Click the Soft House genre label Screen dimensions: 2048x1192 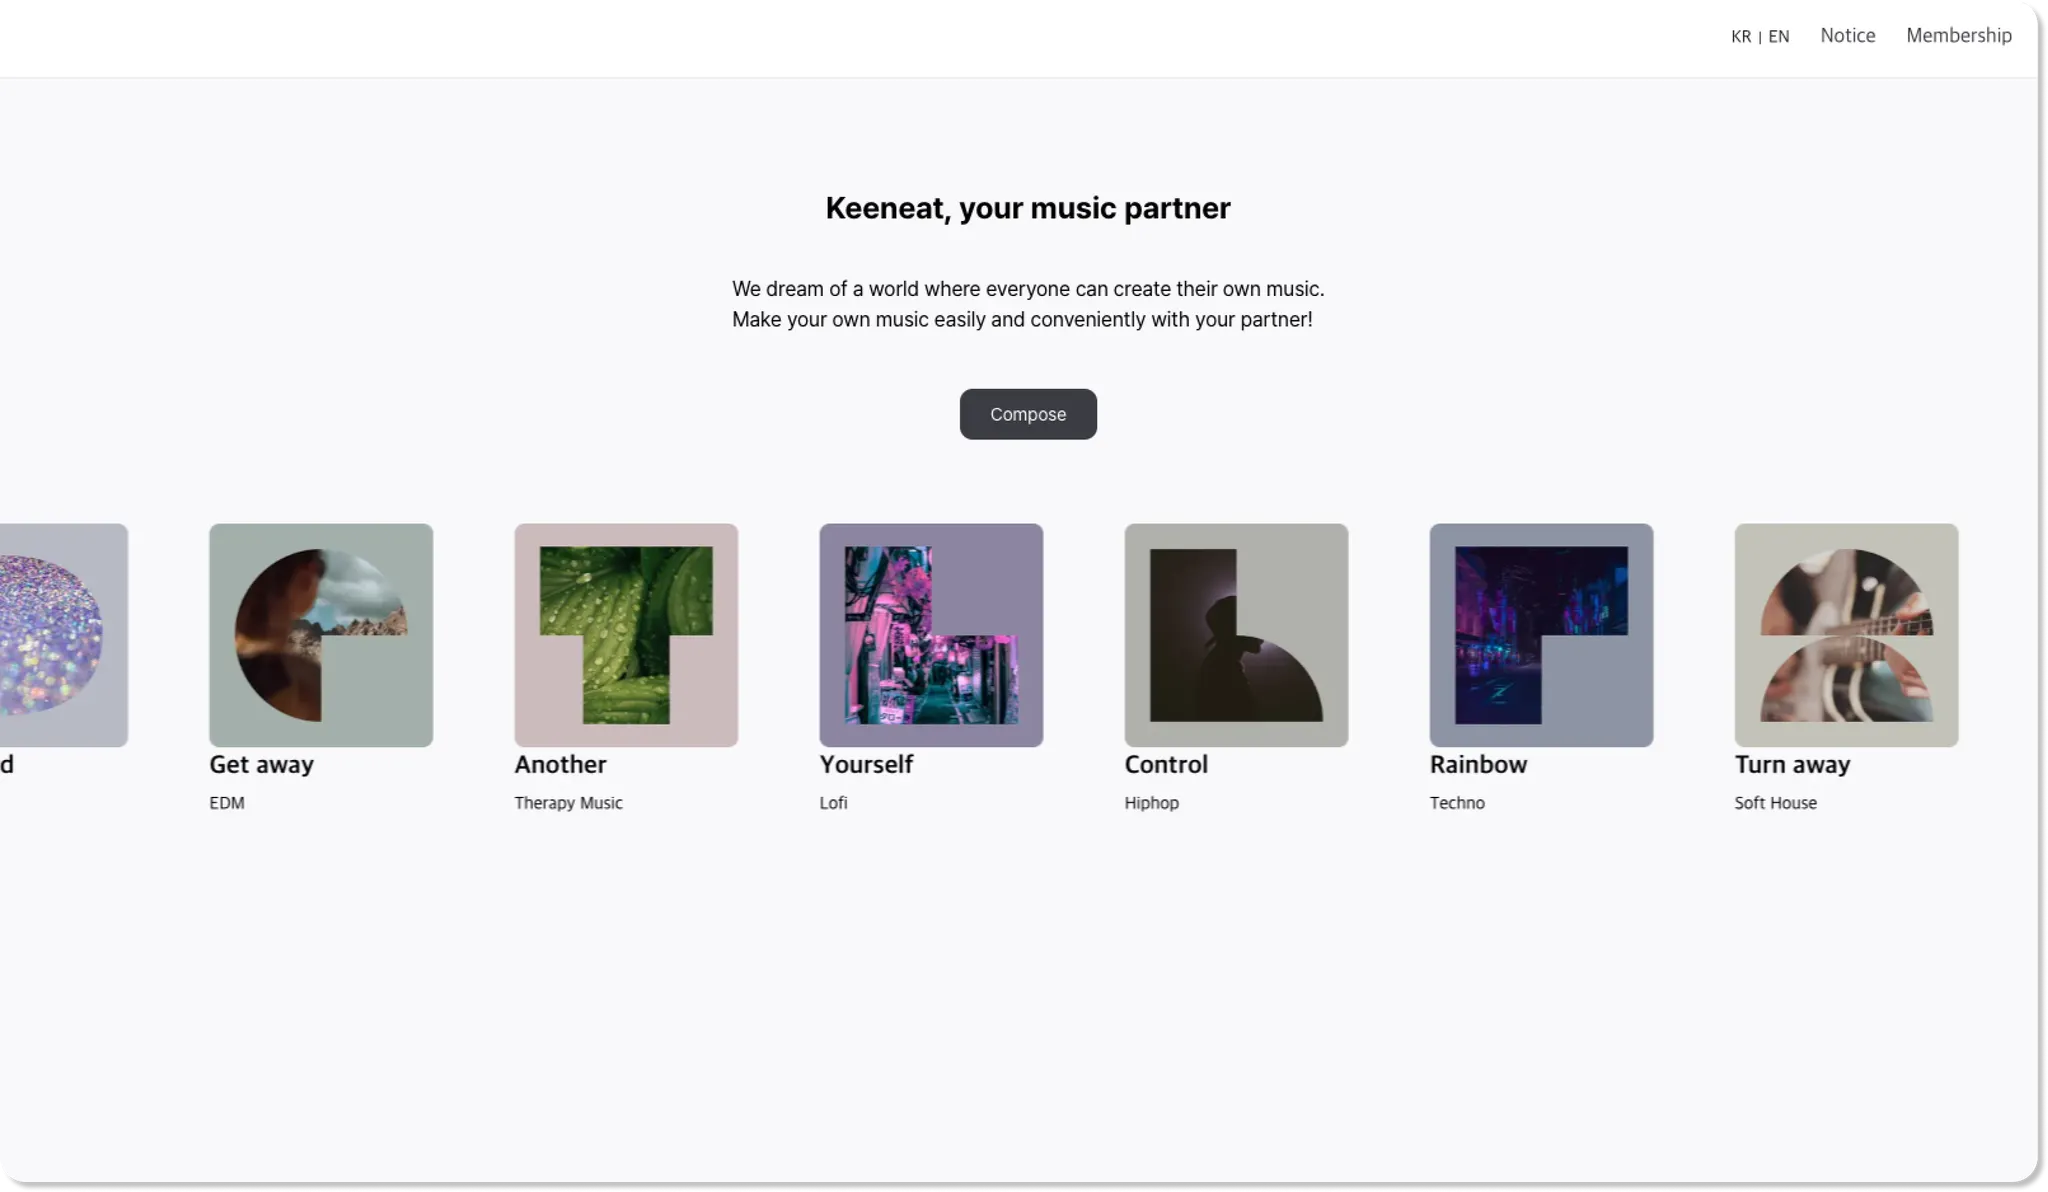pyautogui.click(x=1775, y=803)
